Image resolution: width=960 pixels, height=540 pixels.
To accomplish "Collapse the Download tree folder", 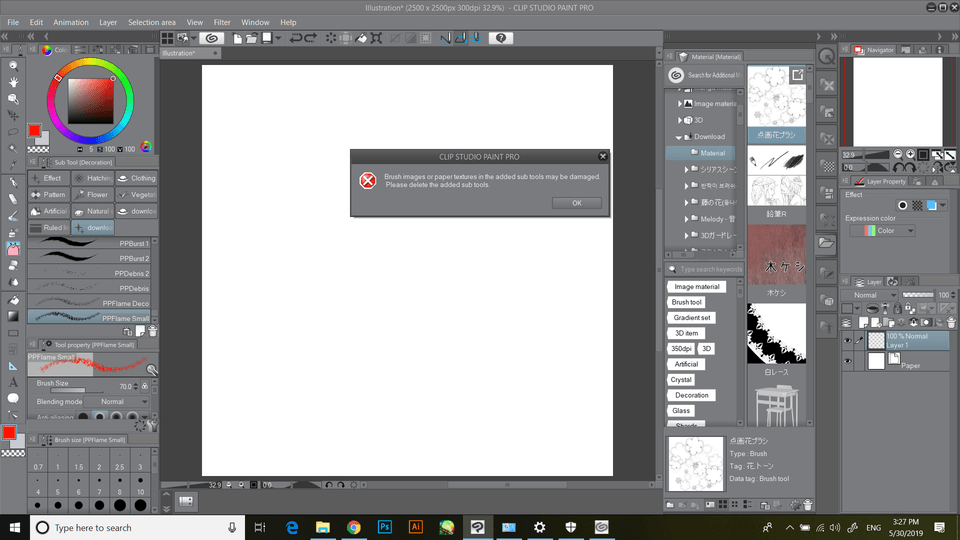I will coord(679,137).
